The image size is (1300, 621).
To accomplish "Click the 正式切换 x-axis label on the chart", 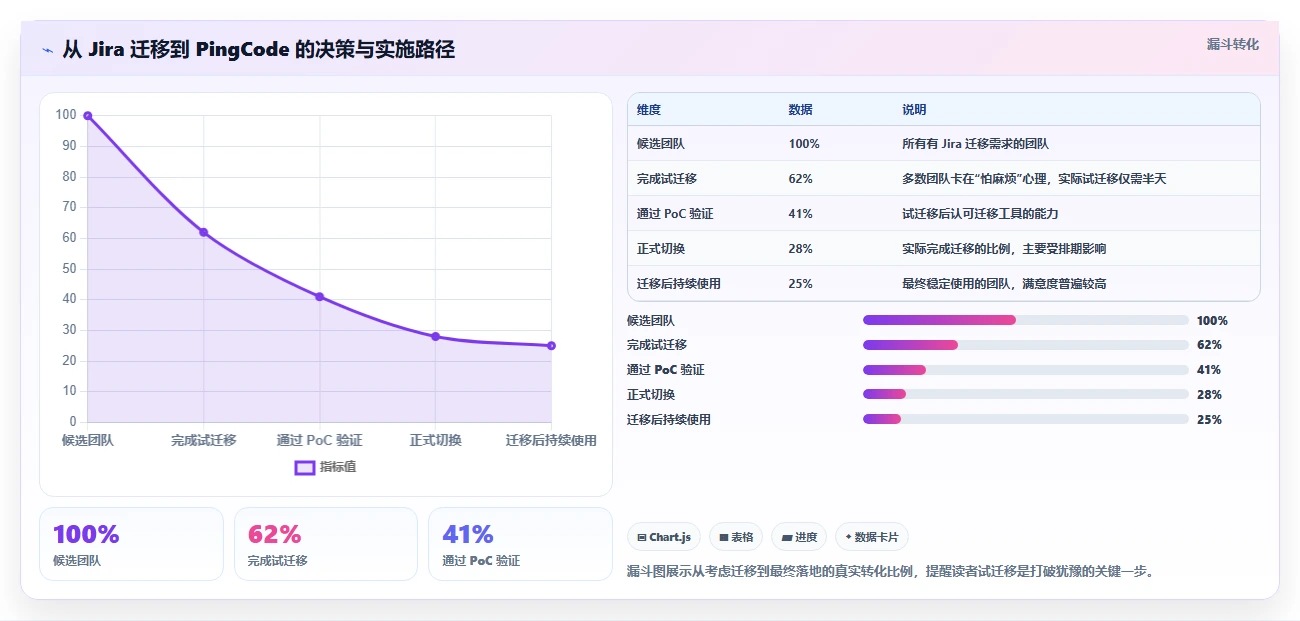I will pyautogui.click(x=436, y=440).
